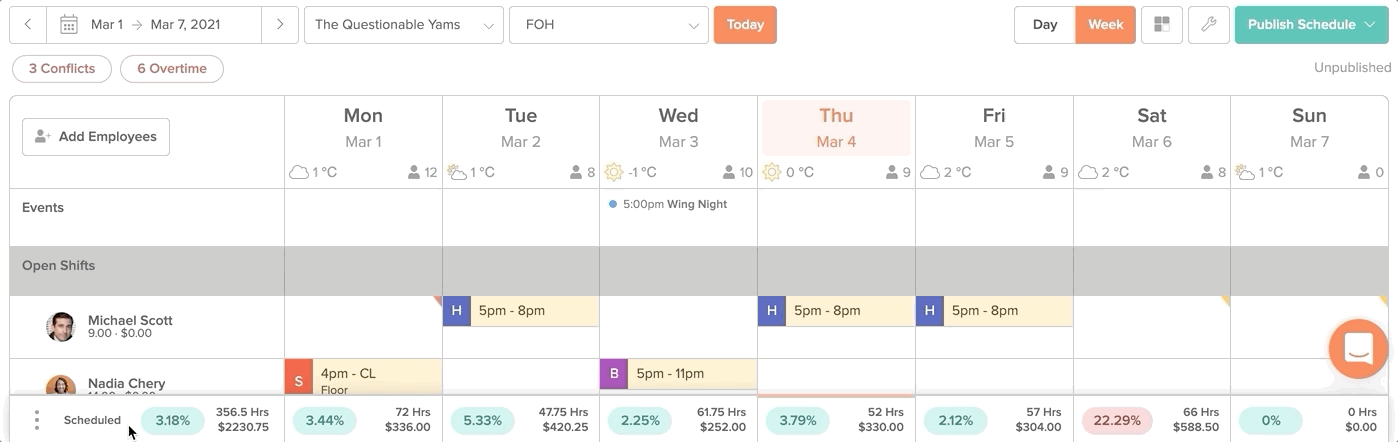Click Michael Scott's avatar photo
The height and width of the screenshot is (442, 1398).
tap(61, 327)
